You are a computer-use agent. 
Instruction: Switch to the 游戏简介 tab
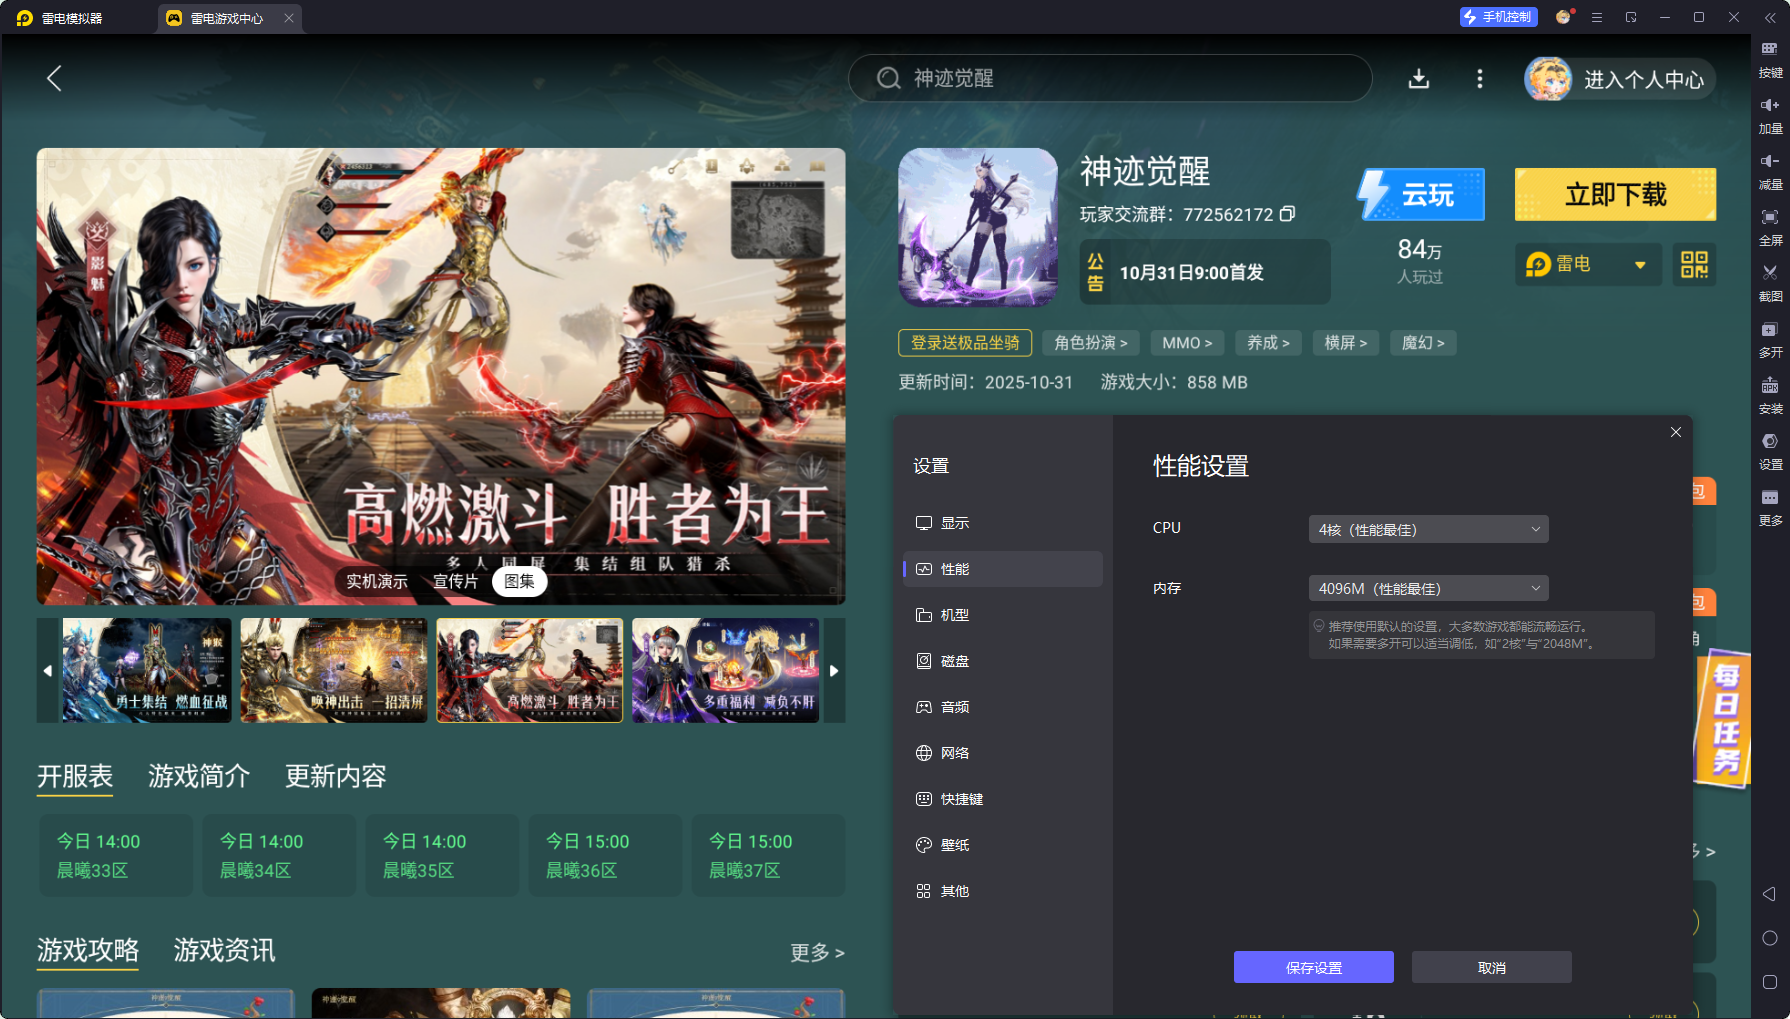click(198, 777)
